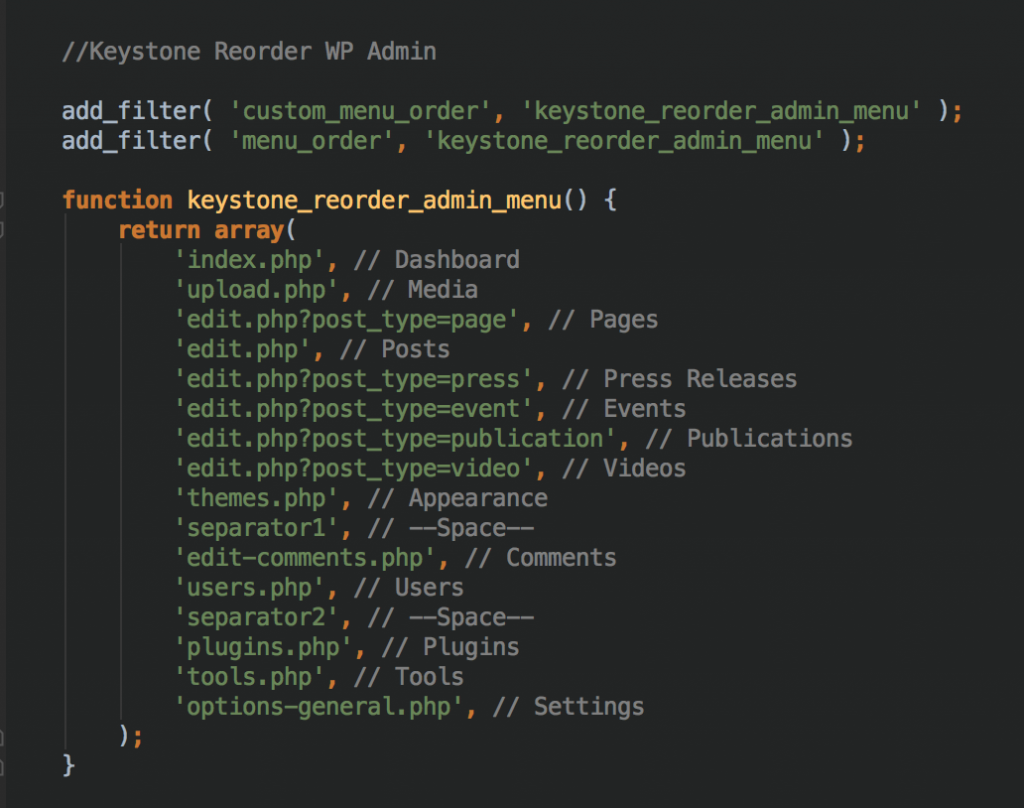The width and height of the screenshot is (1024, 808).
Task: Click the 'edit.php?post_type=page' string
Action: [x=346, y=320]
